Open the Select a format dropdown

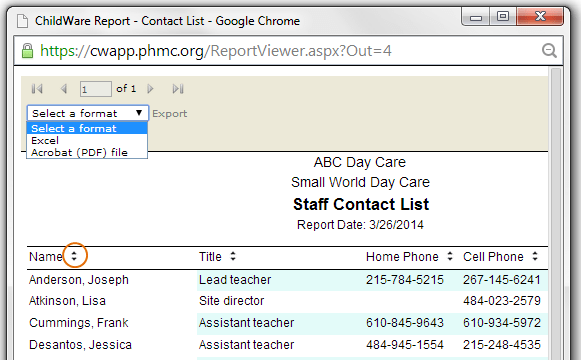pos(88,113)
